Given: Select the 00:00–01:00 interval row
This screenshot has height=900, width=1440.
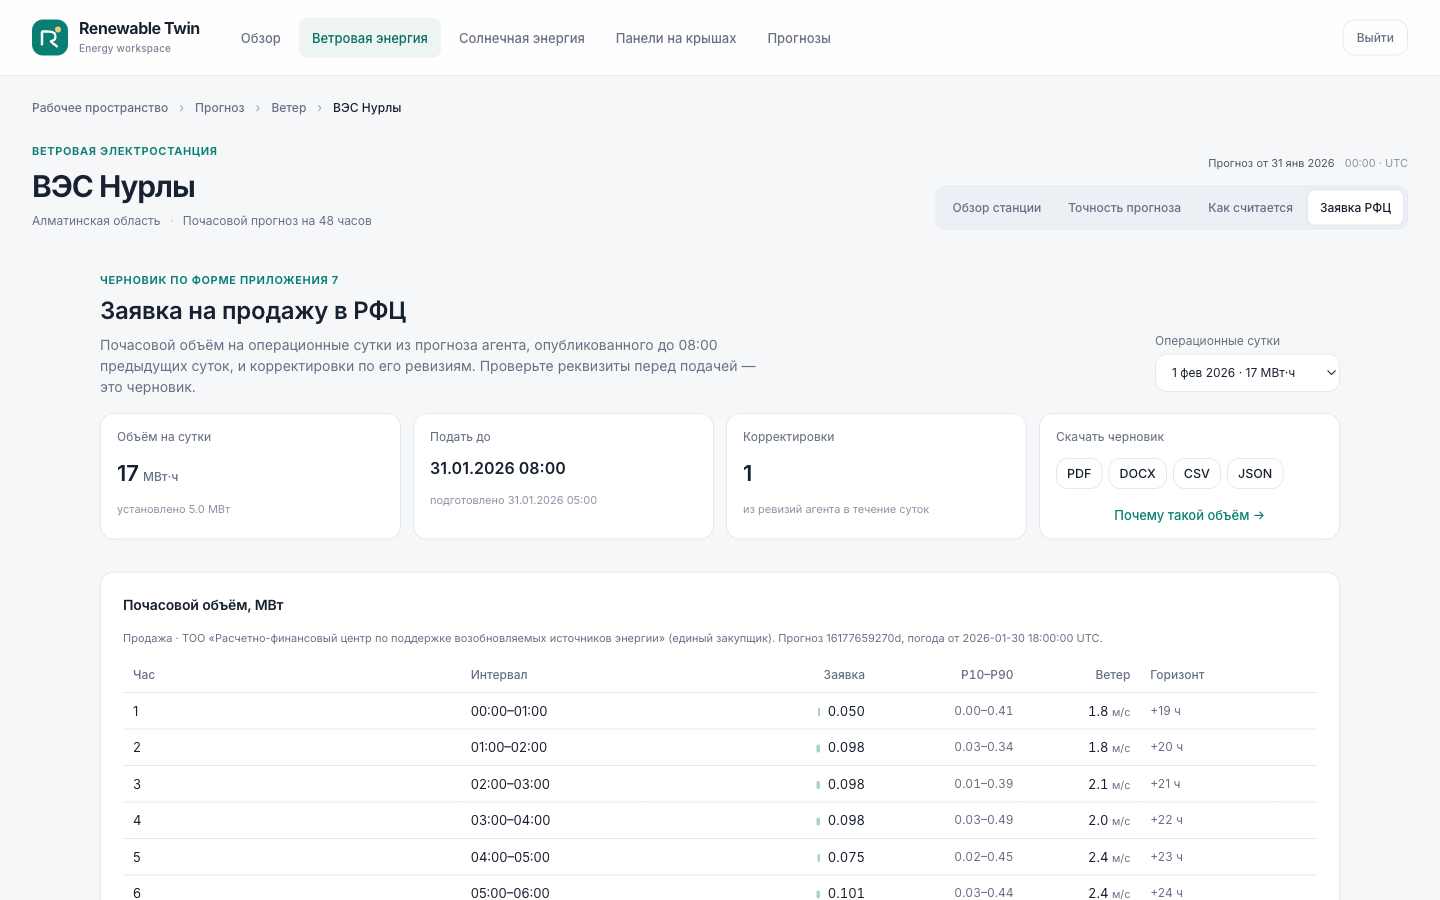Looking at the screenshot, I should pyautogui.click(x=720, y=711).
